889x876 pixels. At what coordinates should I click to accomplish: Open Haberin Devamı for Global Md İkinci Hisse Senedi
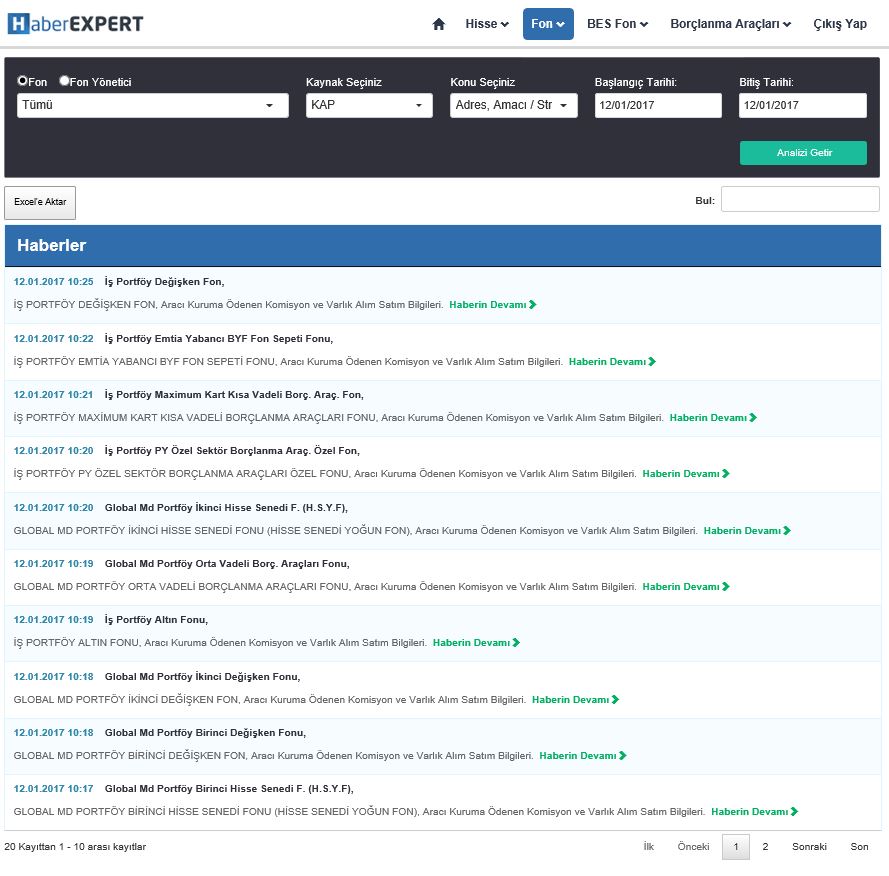[747, 531]
